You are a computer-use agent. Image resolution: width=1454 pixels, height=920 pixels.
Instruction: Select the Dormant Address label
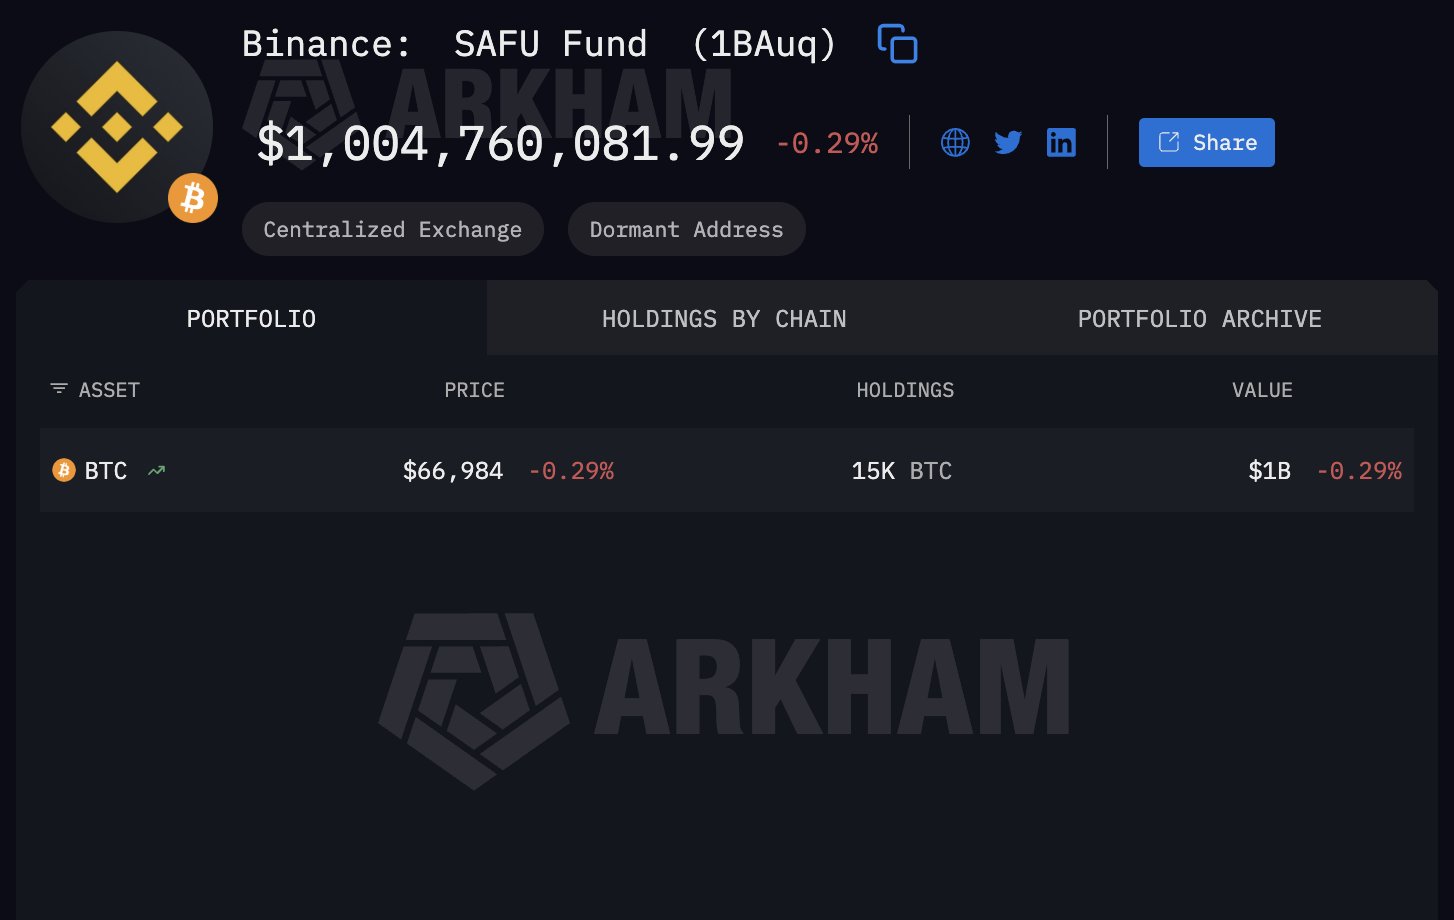point(686,229)
